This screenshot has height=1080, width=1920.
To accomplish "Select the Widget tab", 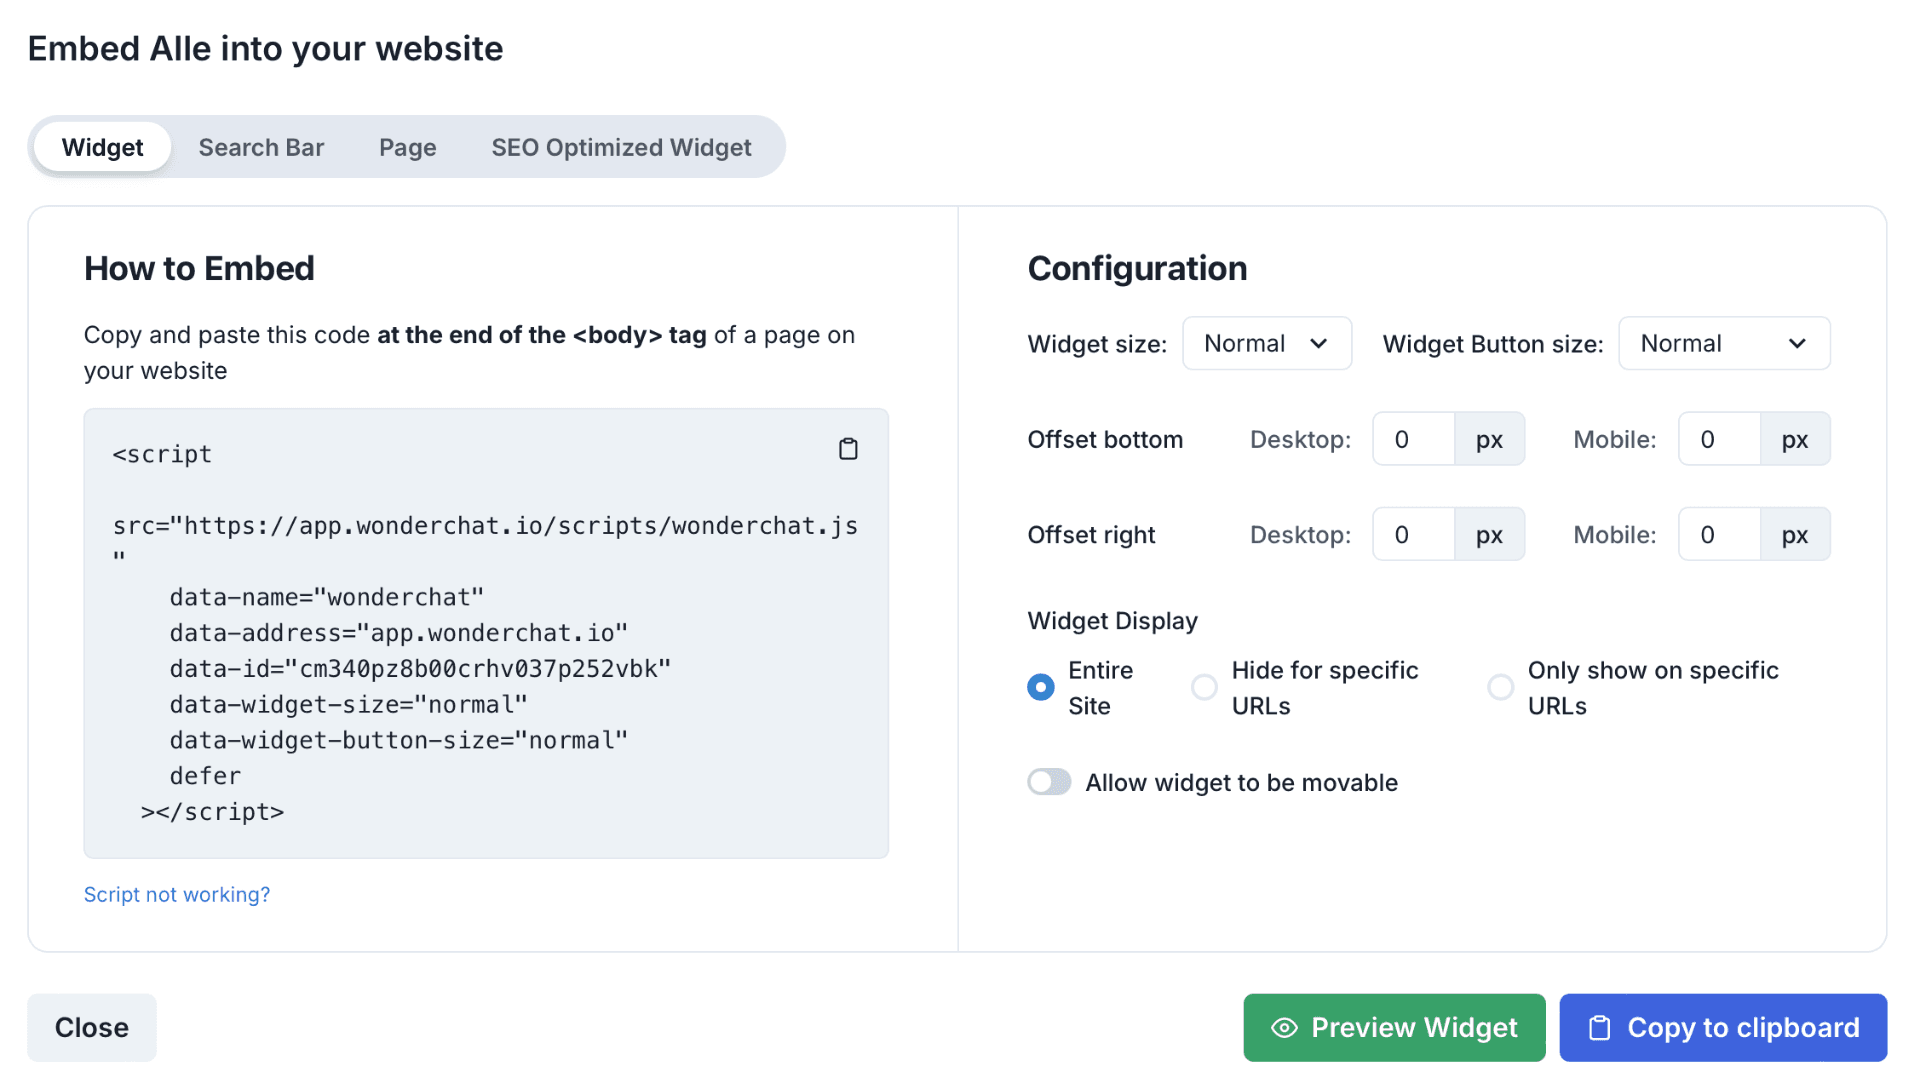I will coord(103,145).
